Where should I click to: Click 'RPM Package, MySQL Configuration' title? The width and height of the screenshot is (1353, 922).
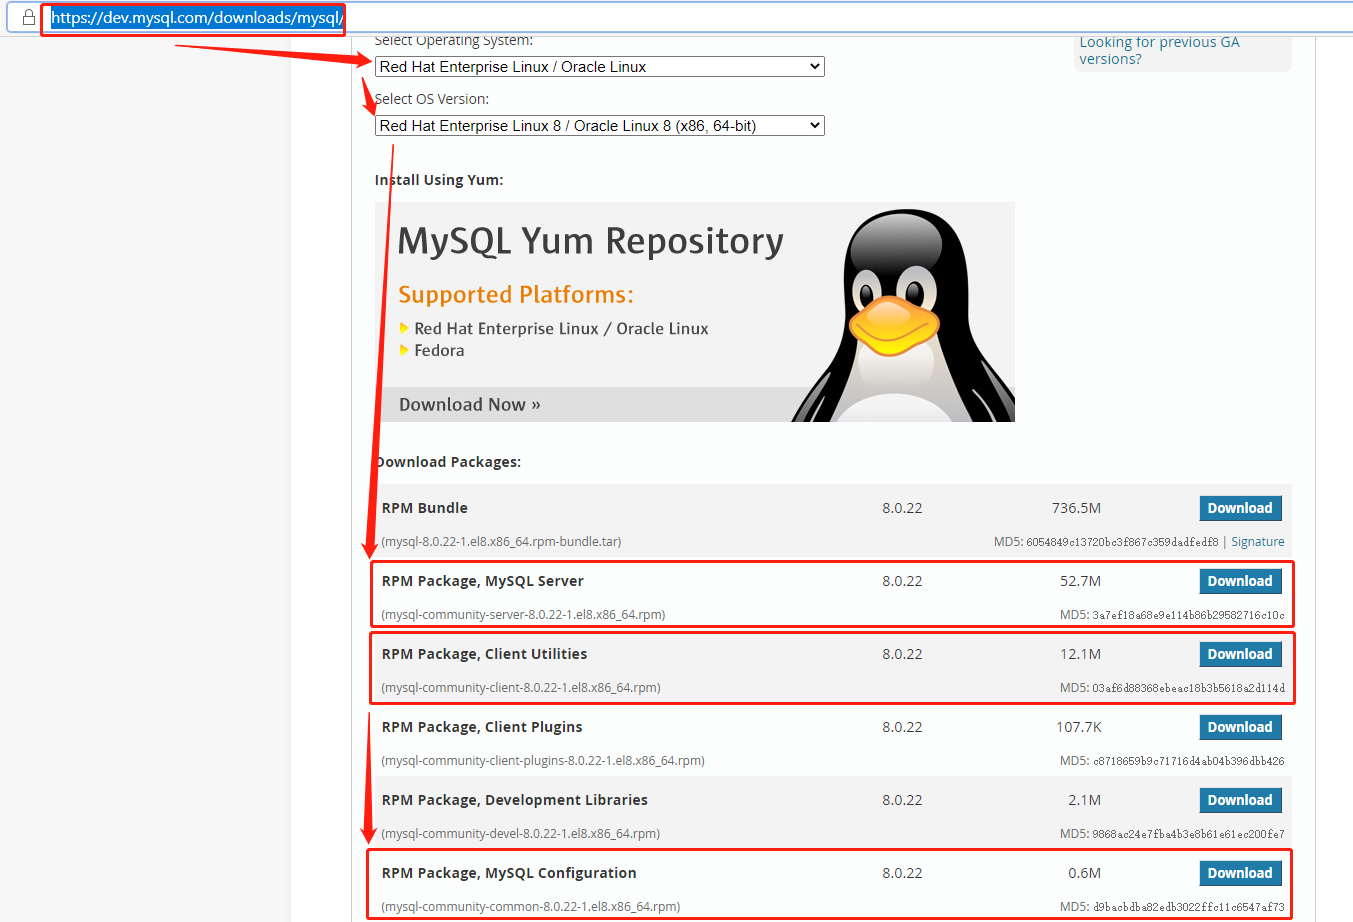509,873
